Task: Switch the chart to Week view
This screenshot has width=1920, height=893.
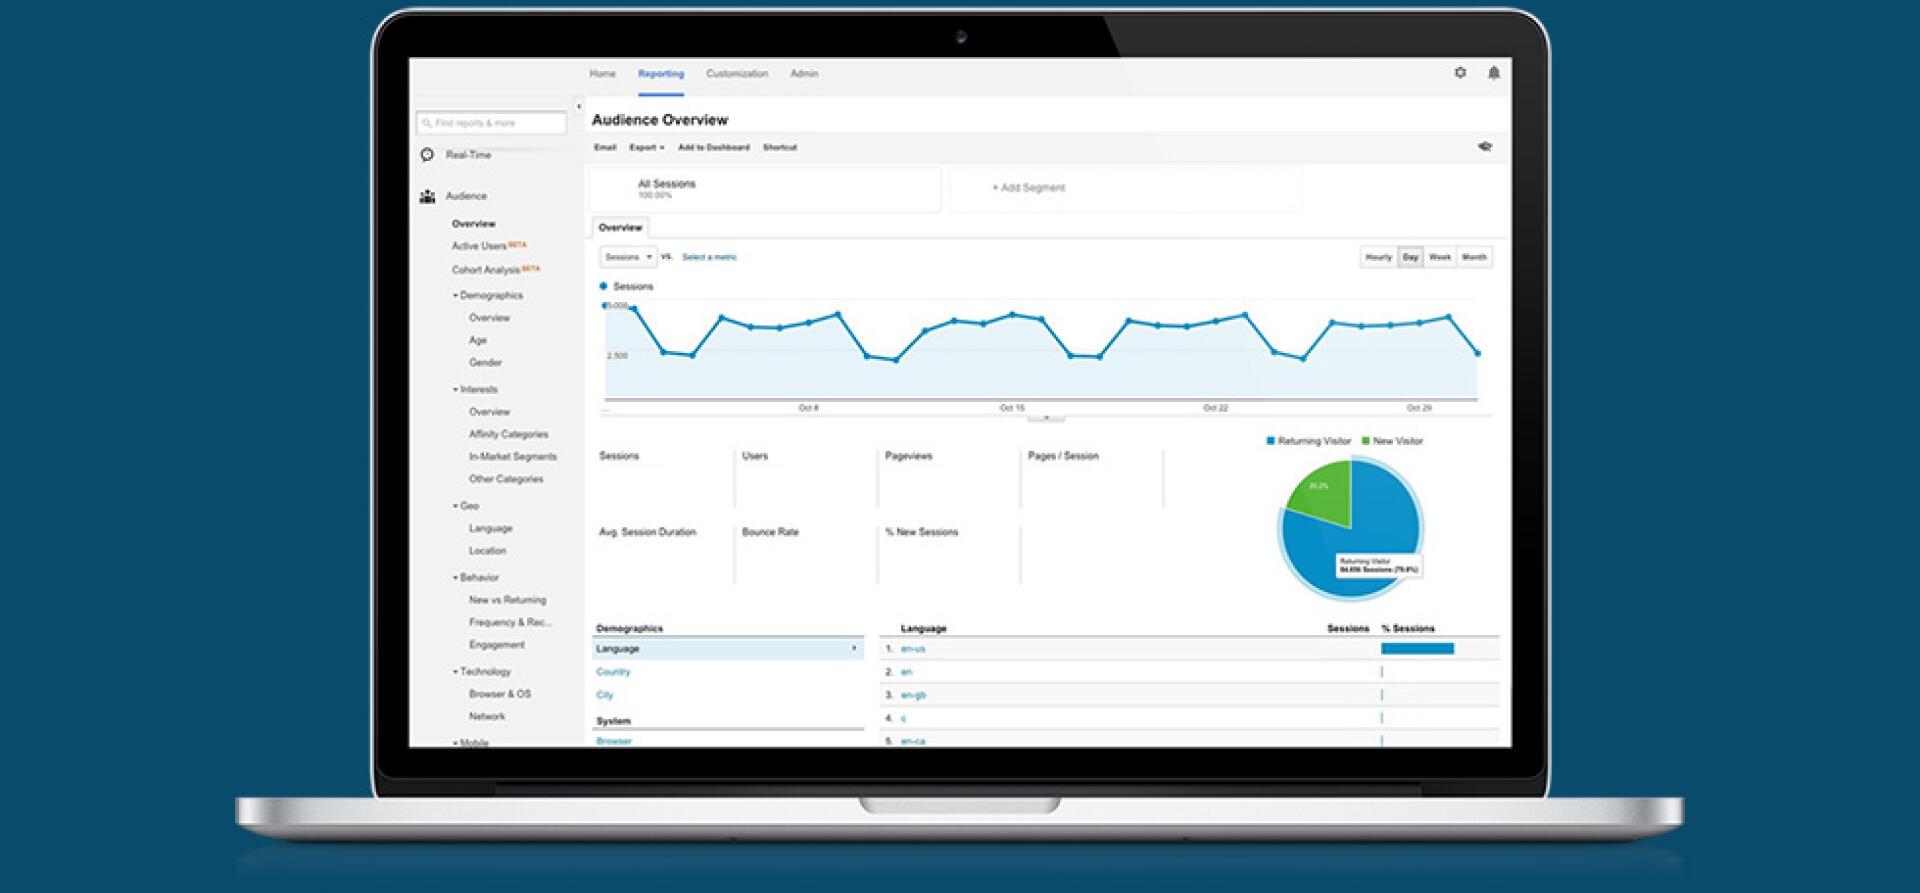Action: (x=1440, y=257)
